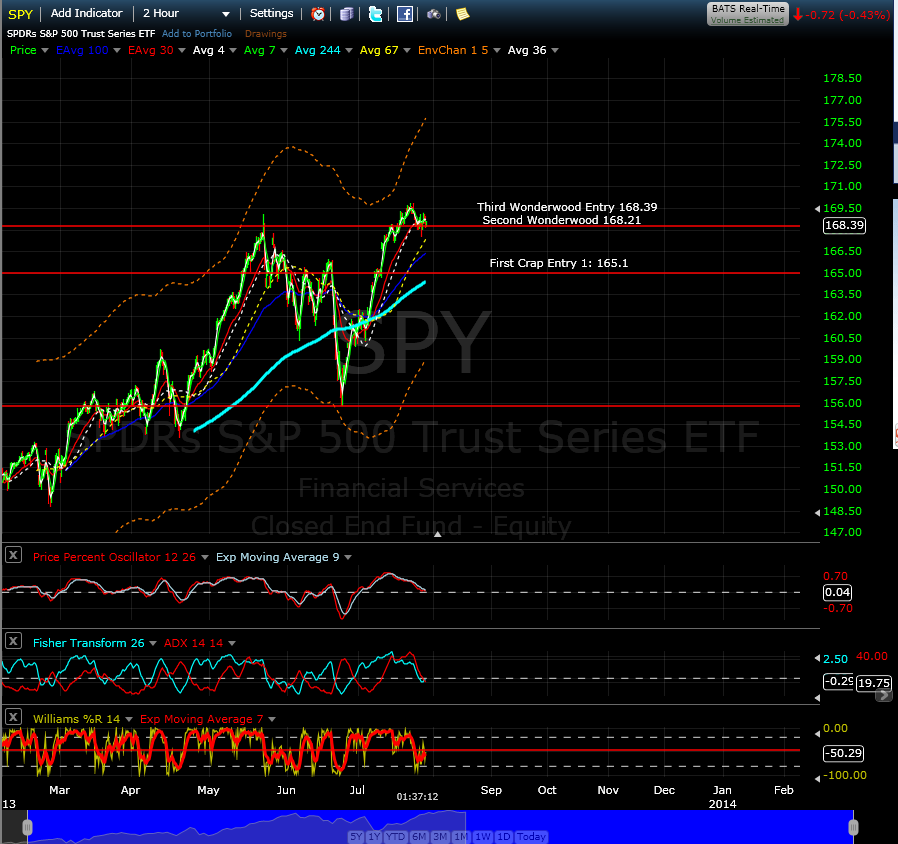Select the 1D range button
The height and width of the screenshot is (844, 898).
click(x=503, y=837)
